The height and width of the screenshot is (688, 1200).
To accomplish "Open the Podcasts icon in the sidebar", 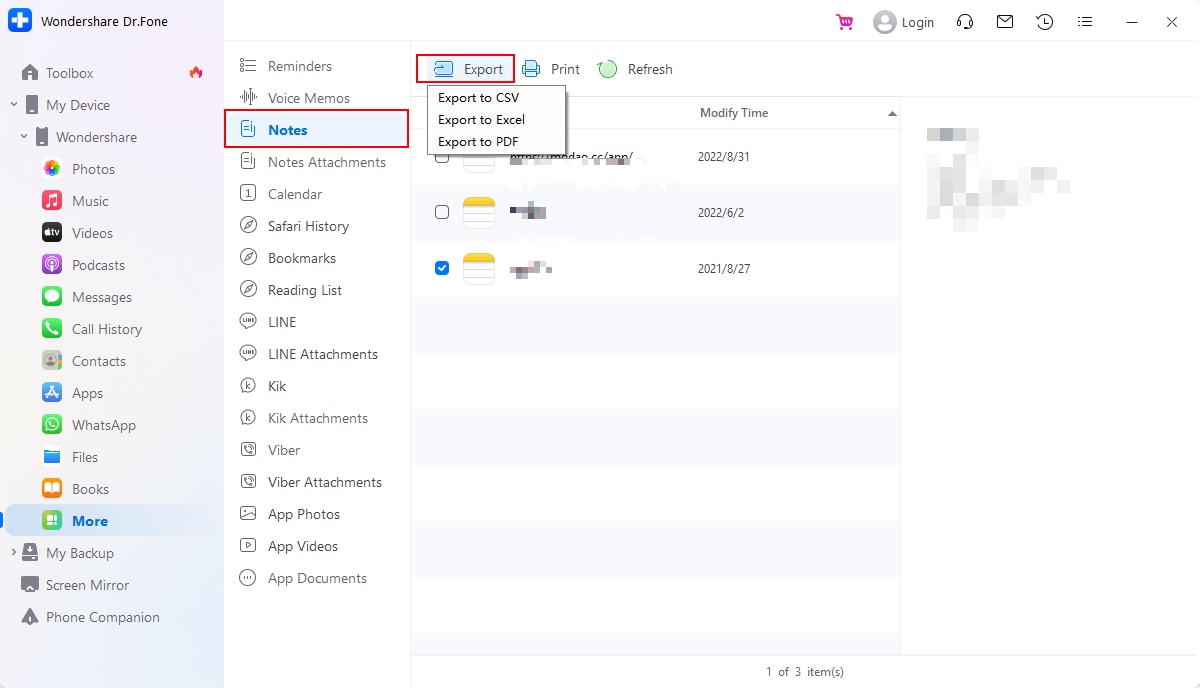I will pyautogui.click(x=52, y=265).
